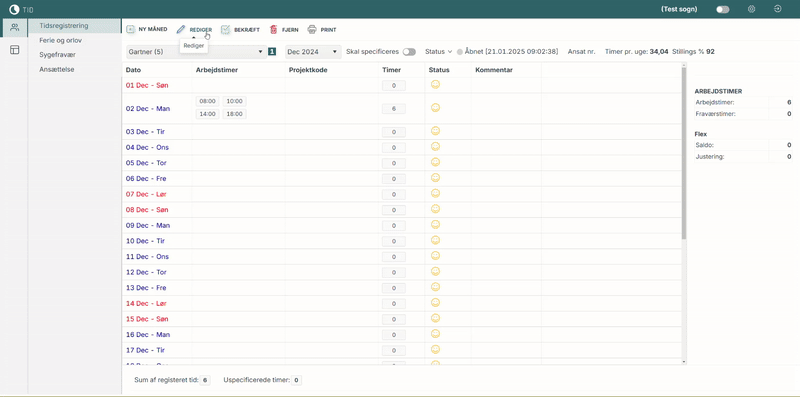This screenshot has width=800, height=397.
Task: Click status smiley for 02 Dec - Man
Action: [435, 108]
